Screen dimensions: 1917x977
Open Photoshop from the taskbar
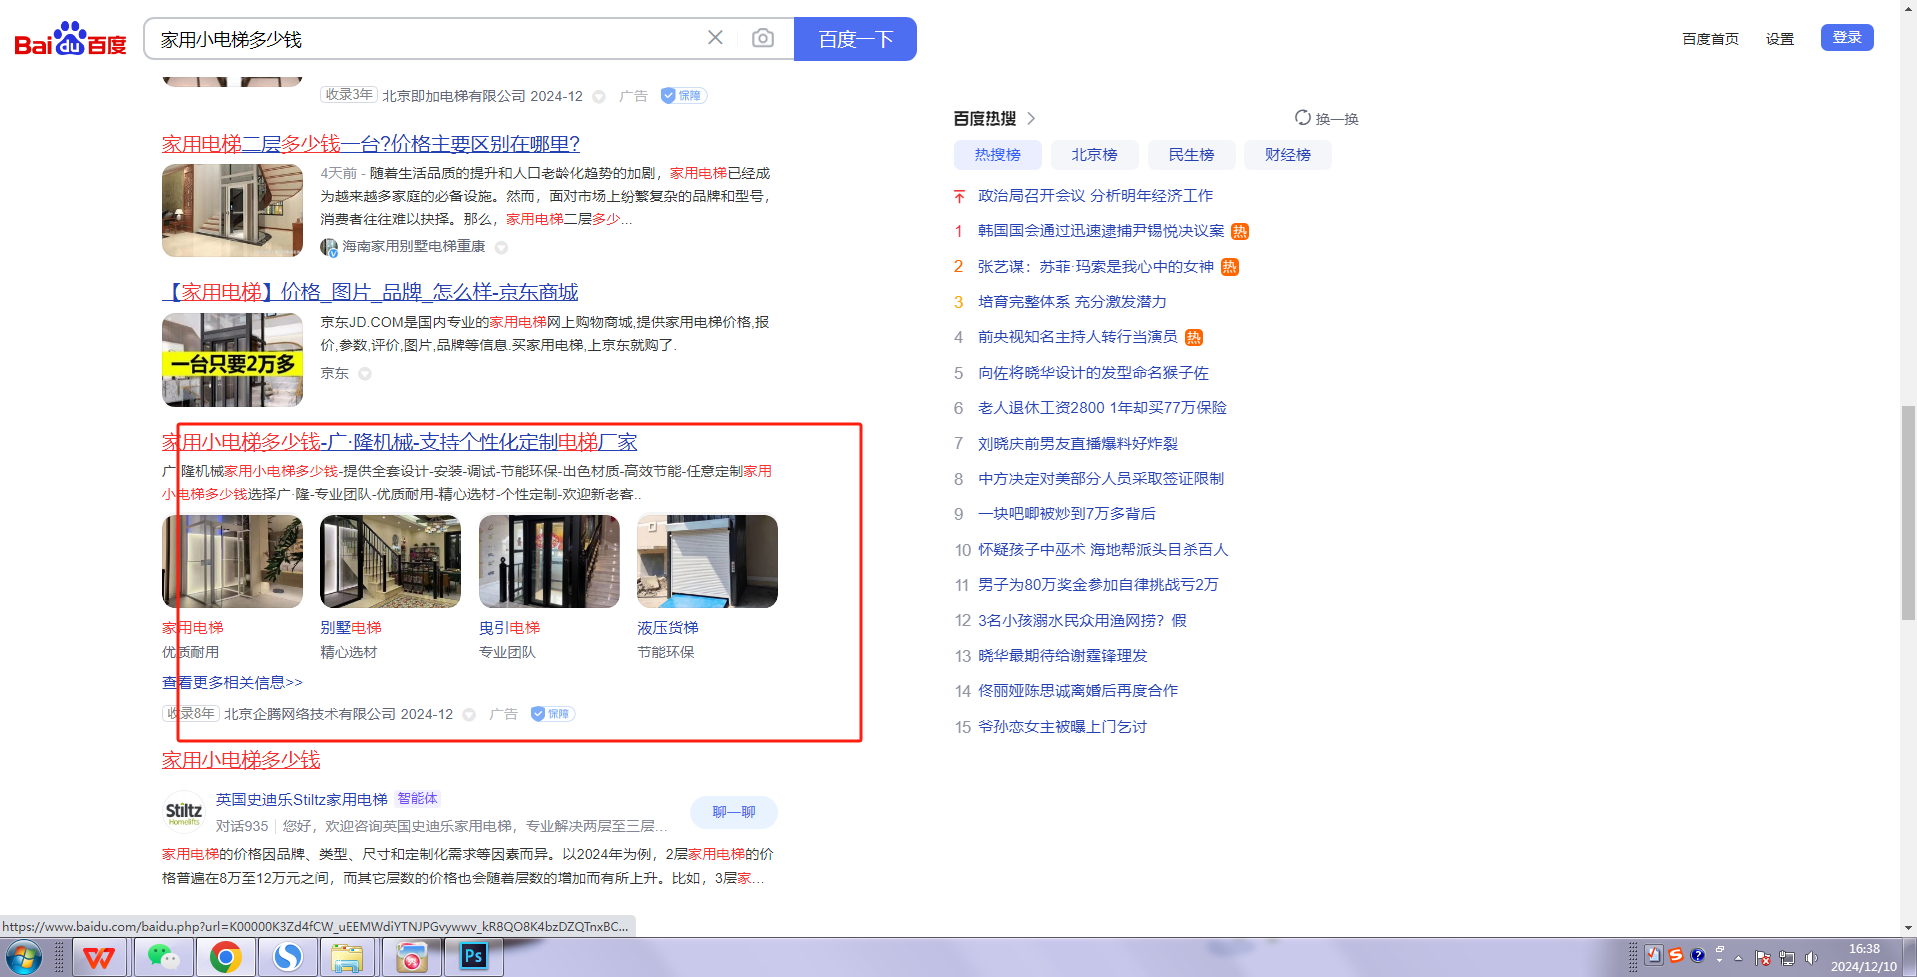[473, 958]
